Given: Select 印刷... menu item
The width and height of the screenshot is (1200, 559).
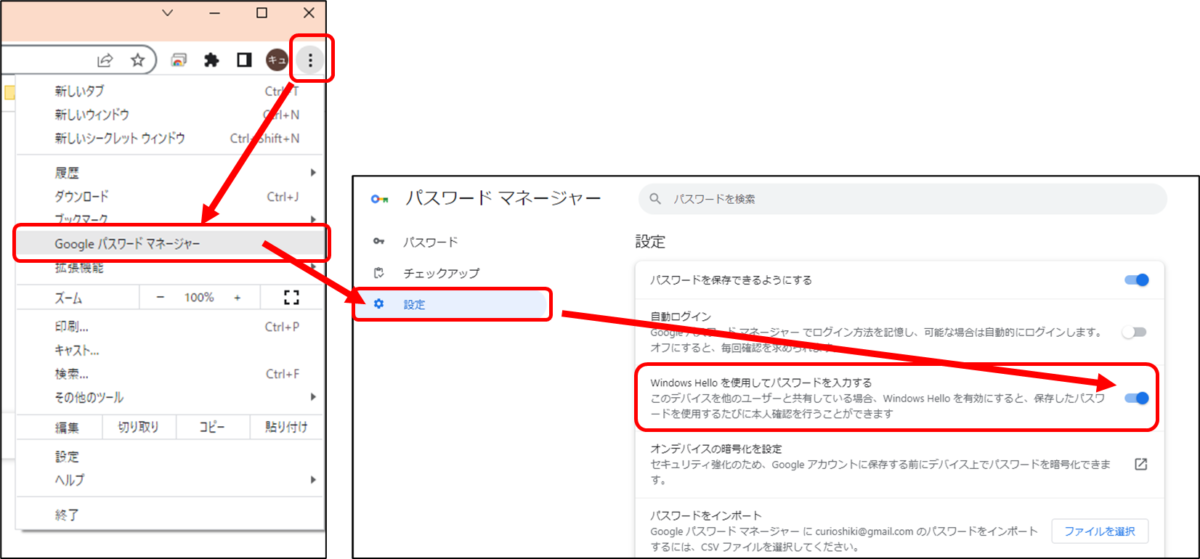Looking at the screenshot, I should point(171,327).
